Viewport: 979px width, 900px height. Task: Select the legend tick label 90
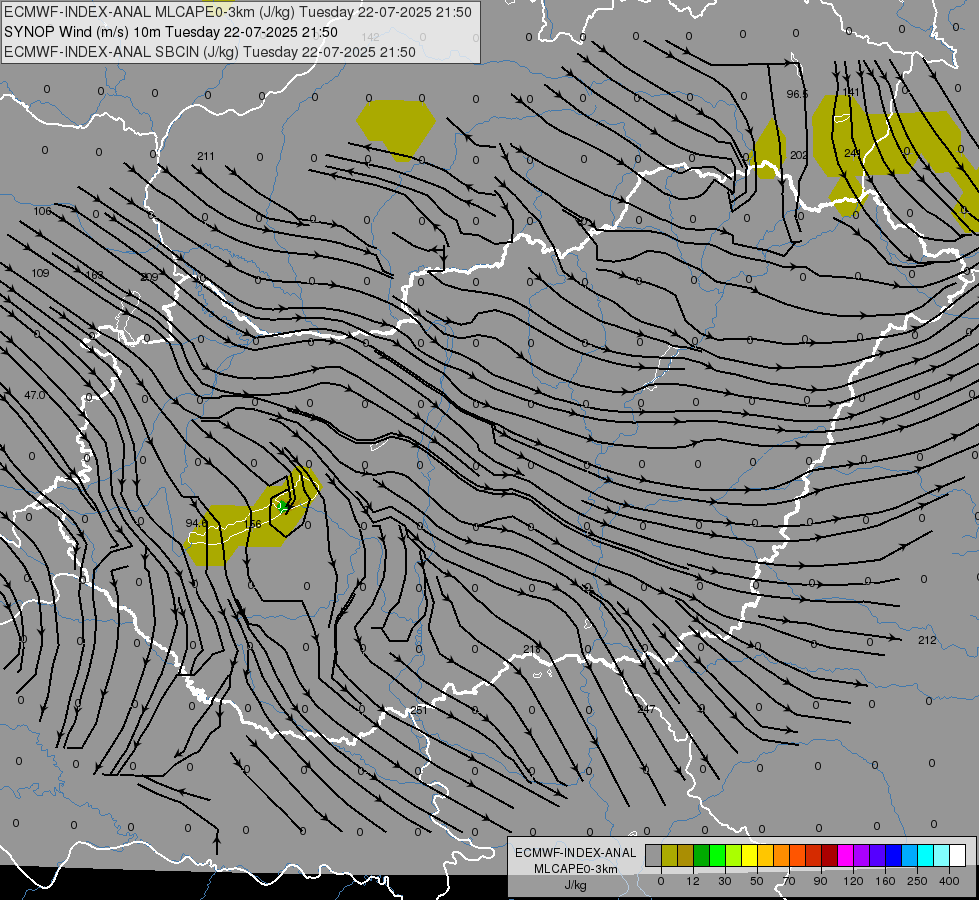coord(820,881)
